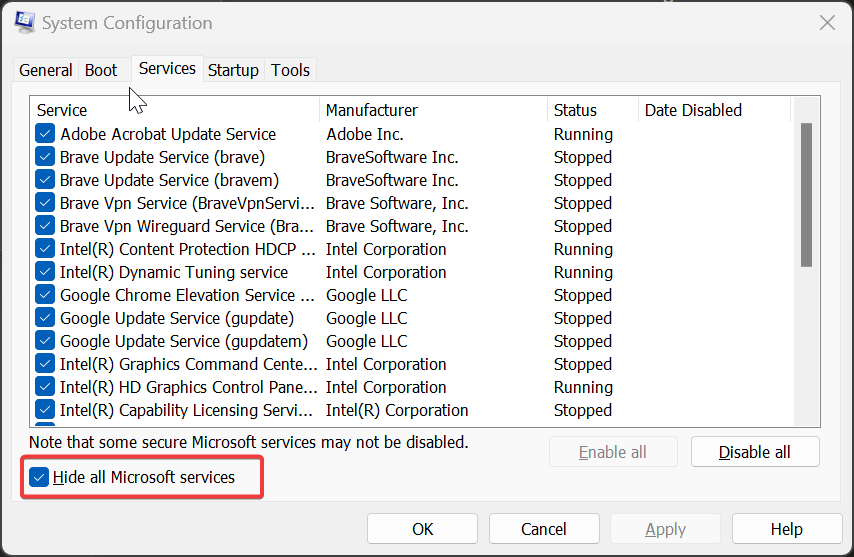Select the Google Update Service (gupdate) name
This screenshot has width=854, height=557.
tap(177, 318)
